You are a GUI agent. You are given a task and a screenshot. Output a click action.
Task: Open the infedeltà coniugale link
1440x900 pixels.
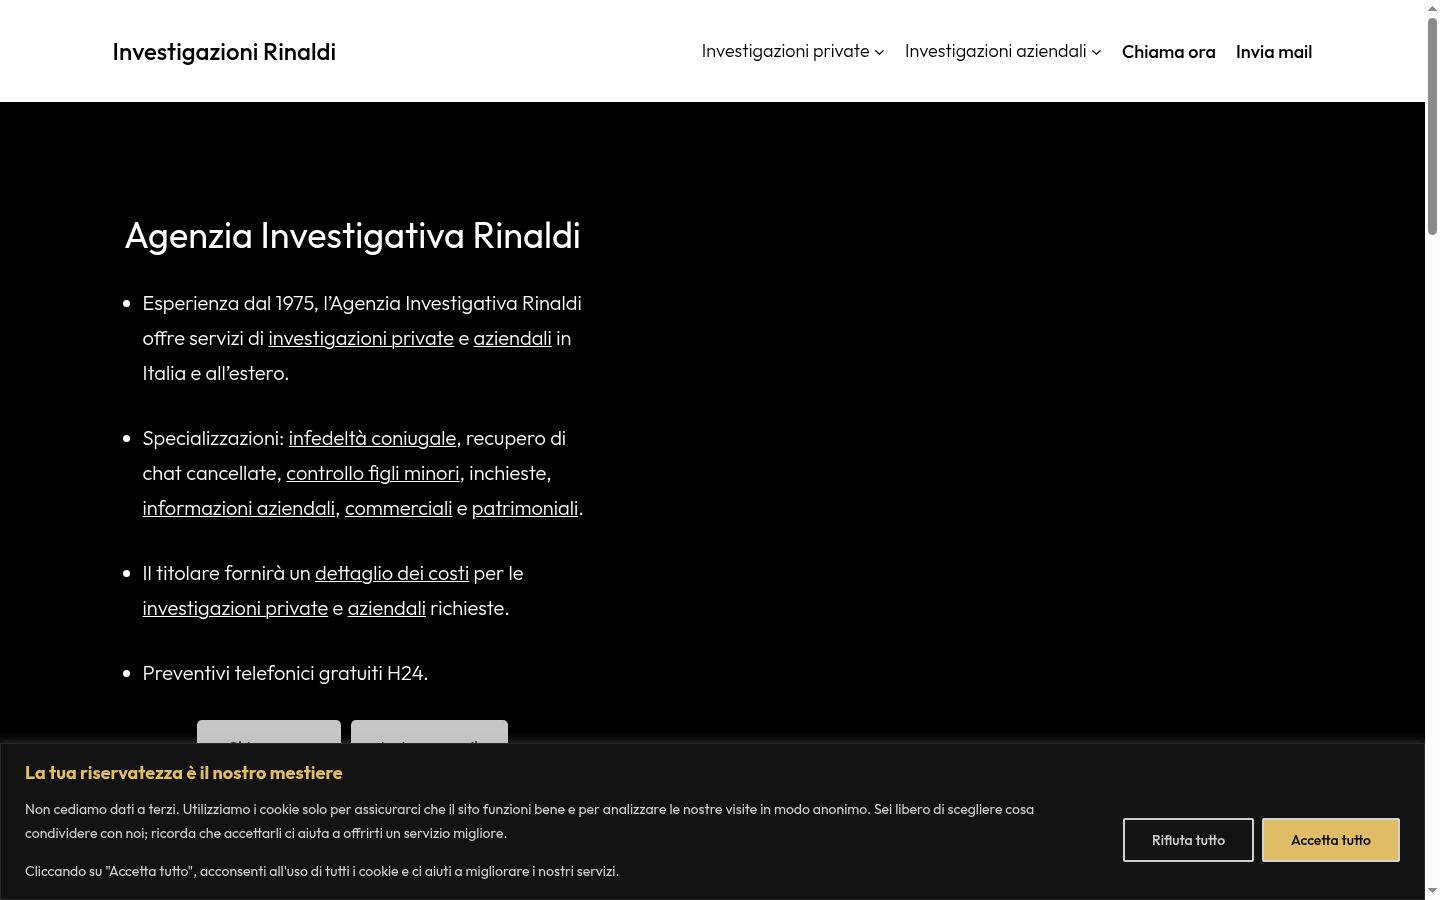[x=372, y=438]
